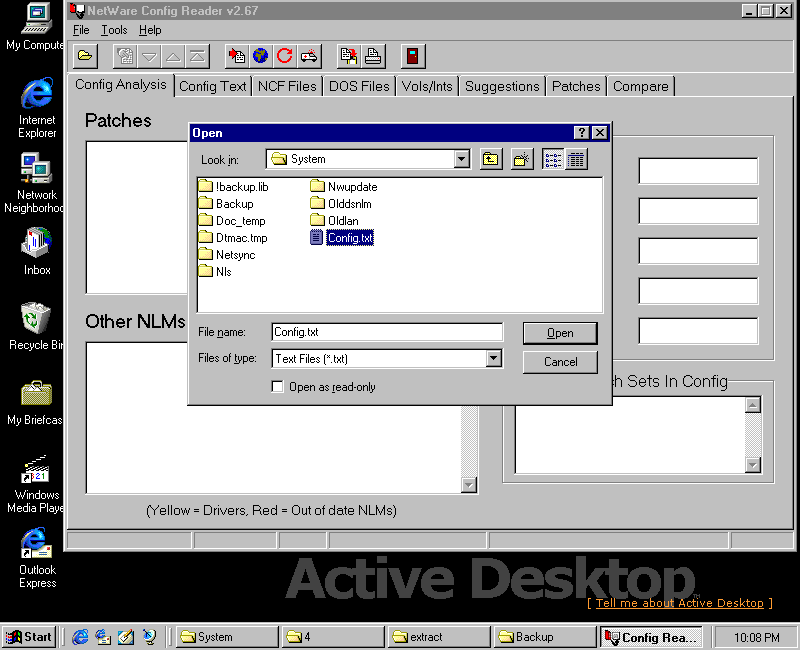Switch to extract taskbar window
This screenshot has height=650, width=800.
438,637
